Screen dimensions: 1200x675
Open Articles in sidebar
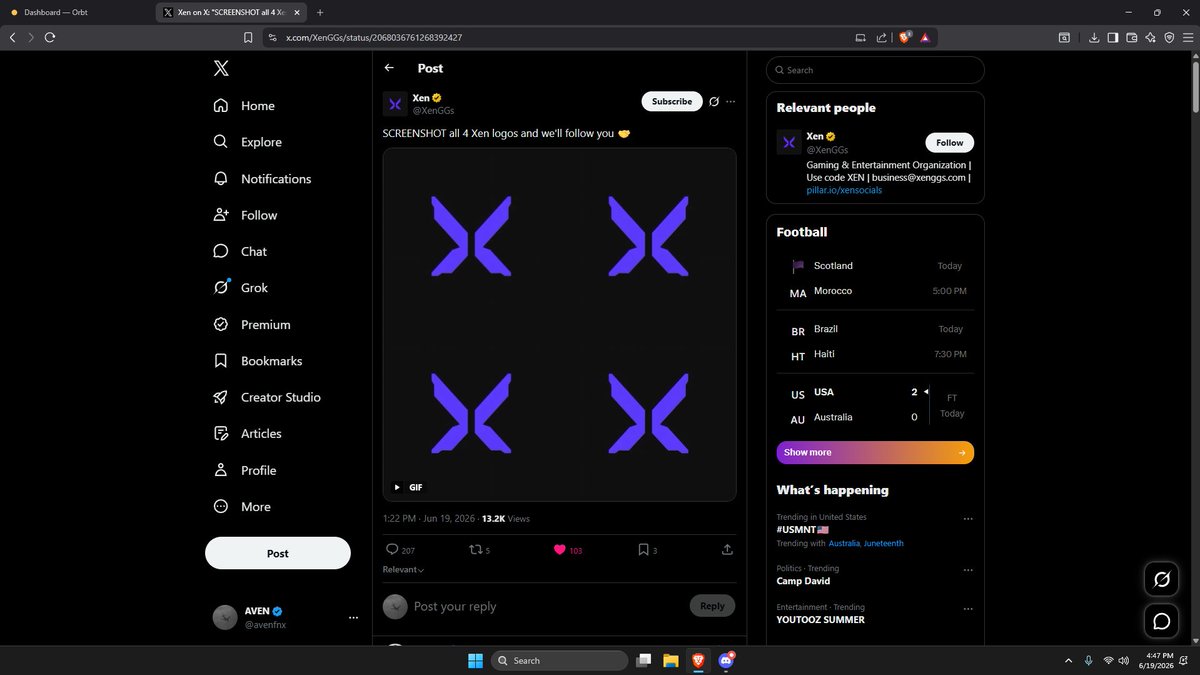(247, 434)
